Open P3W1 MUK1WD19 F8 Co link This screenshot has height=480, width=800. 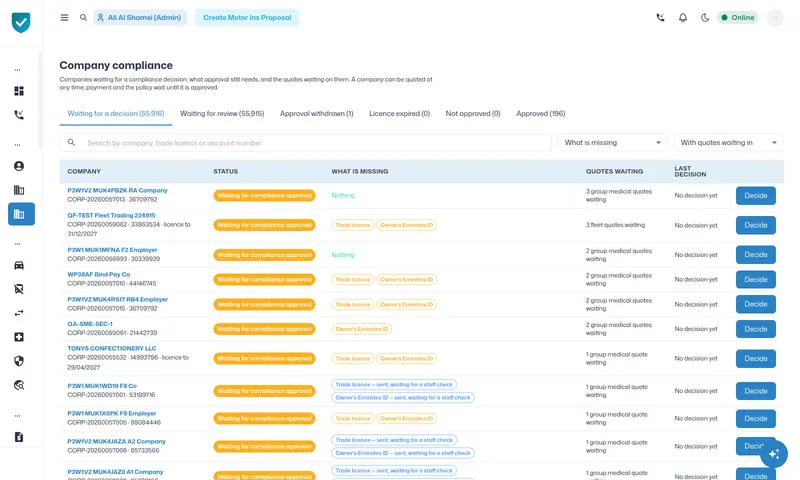click(102, 386)
